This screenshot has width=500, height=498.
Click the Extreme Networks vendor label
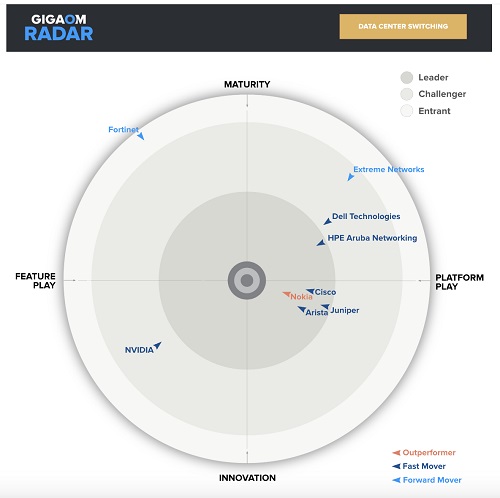[x=389, y=169]
